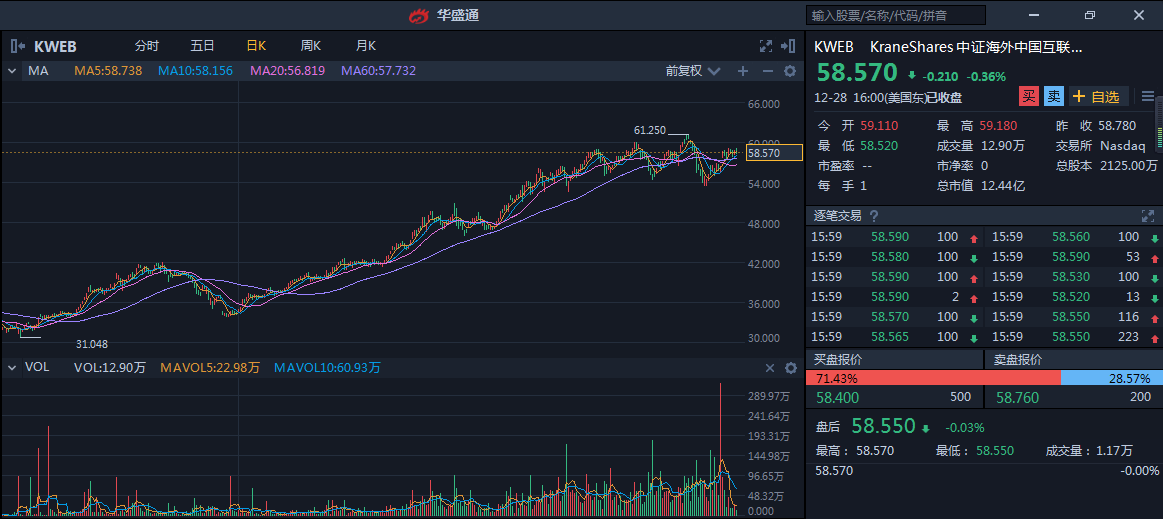This screenshot has height=519, width=1163.
Task: Open VOL indicator settings gear
Action: pos(790,368)
